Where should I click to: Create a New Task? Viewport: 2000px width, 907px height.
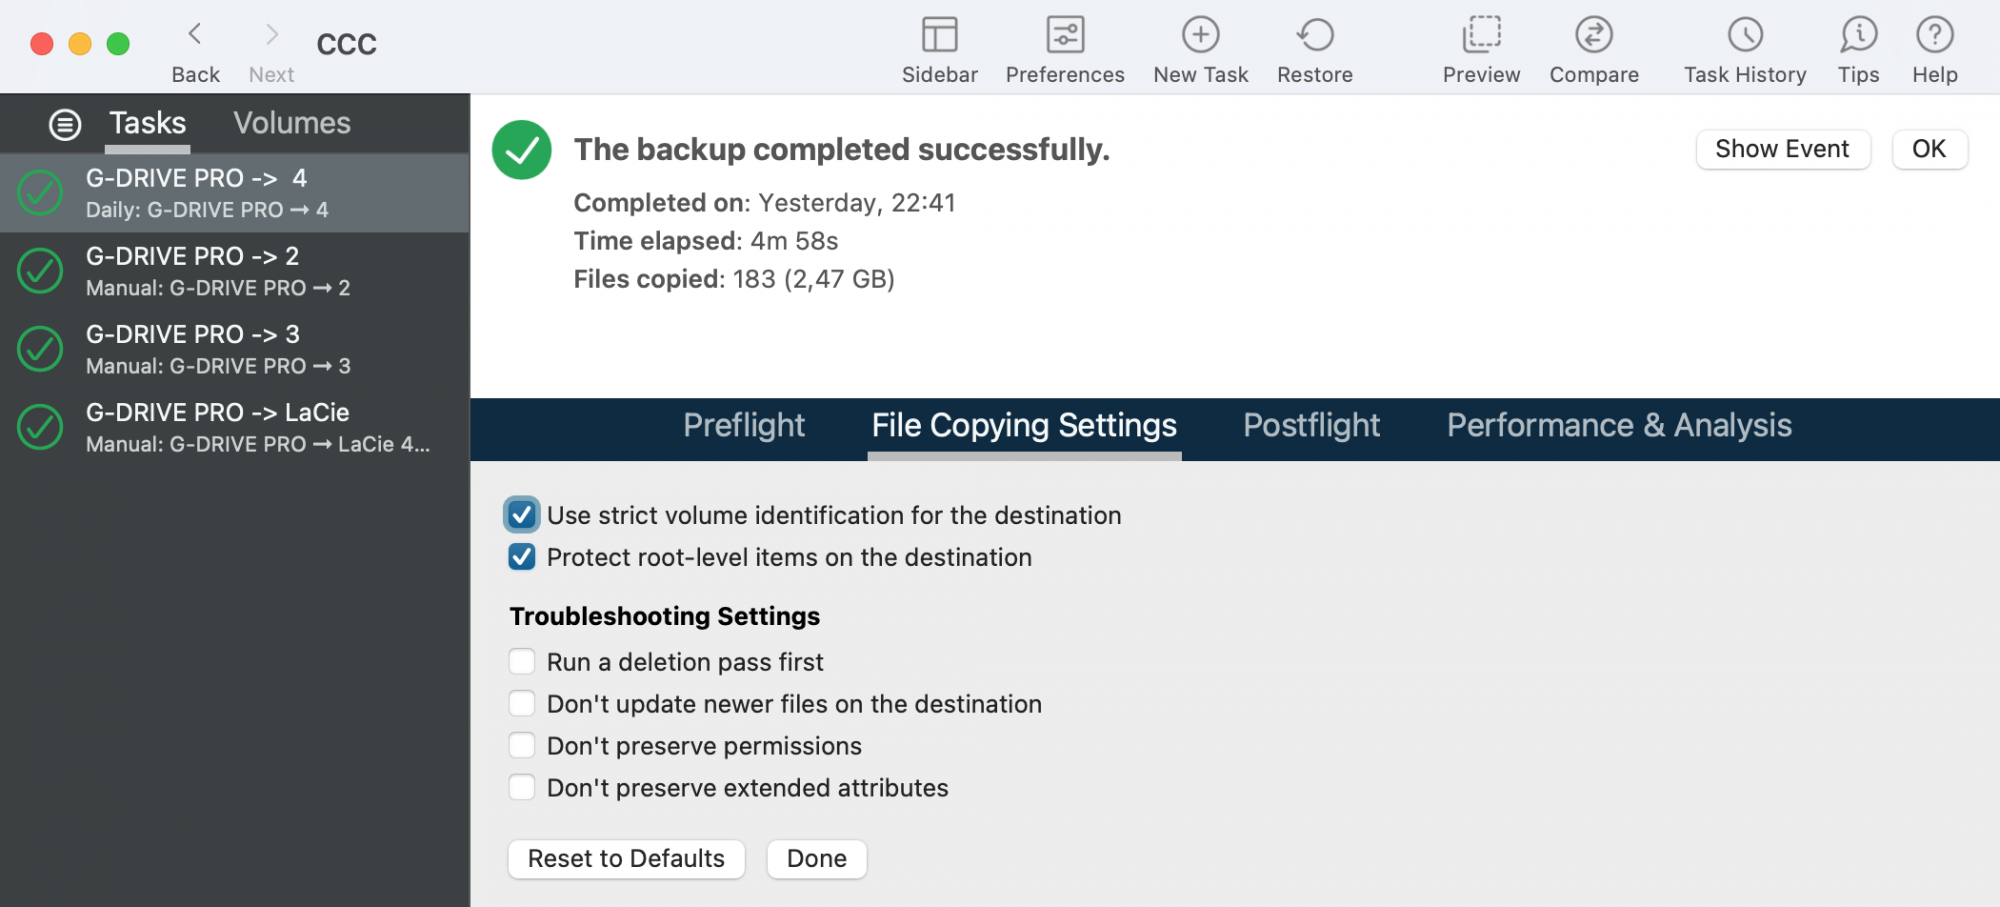(1200, 36)
